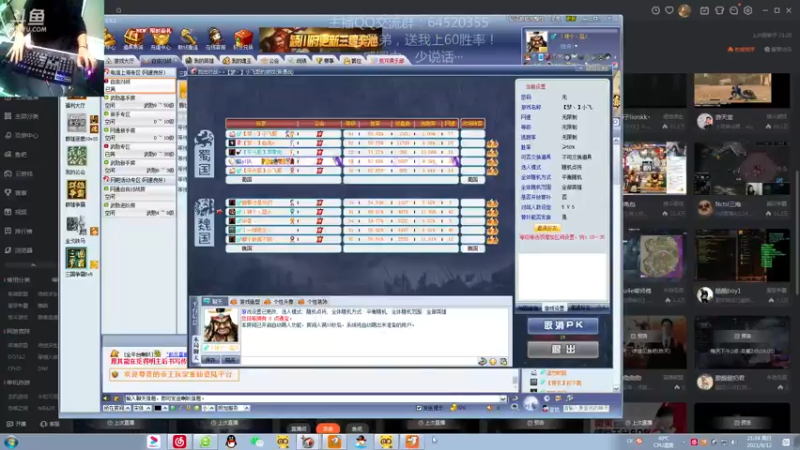This screenshot has width=800, height=450.
Task: Click left 蜀国 button under first team
Action: point(246,180)
